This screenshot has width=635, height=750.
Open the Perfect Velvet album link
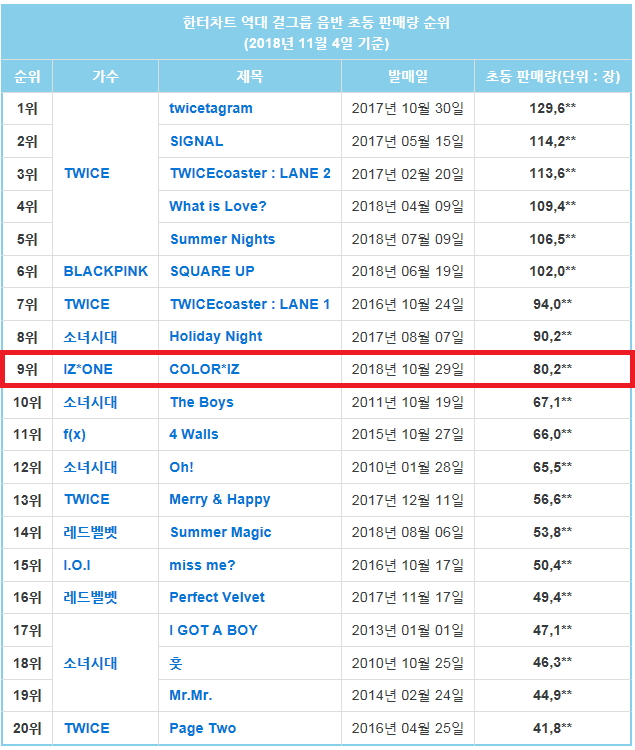[217, 597]
